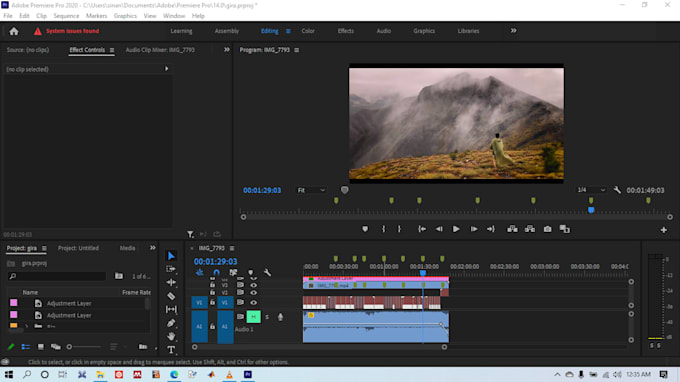Viewport: 680px width, 382px height.
Task: Toggle visibility eye of V3 track
Action: (254, 285)
